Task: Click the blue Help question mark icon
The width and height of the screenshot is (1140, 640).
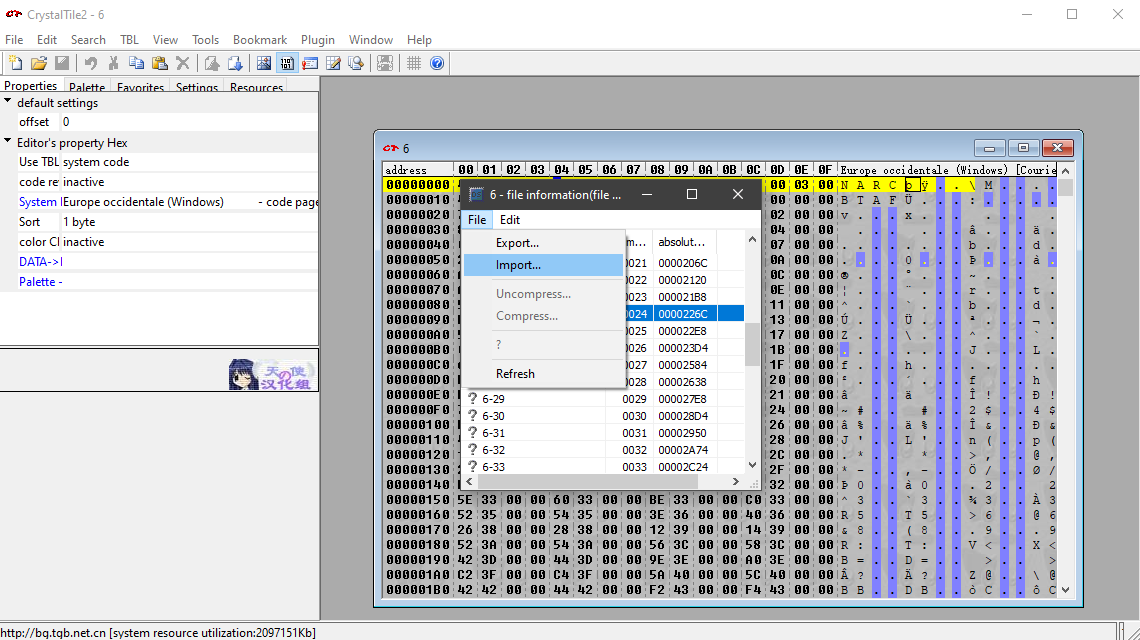Action: coord(437,63)
